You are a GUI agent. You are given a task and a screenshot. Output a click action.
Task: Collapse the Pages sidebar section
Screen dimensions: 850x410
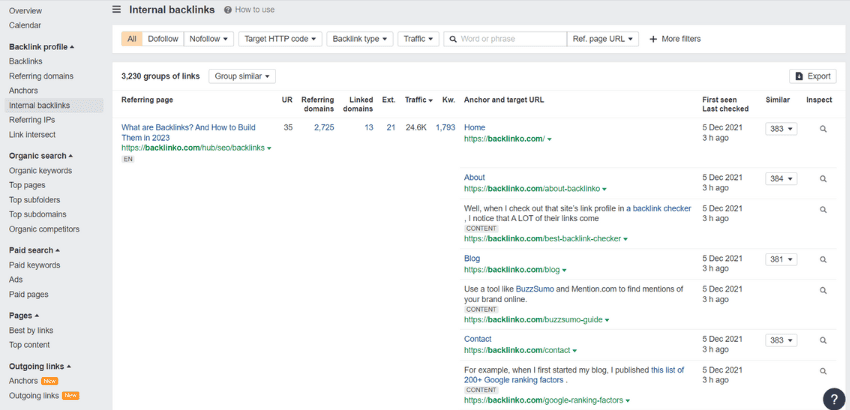pos(24,316)
